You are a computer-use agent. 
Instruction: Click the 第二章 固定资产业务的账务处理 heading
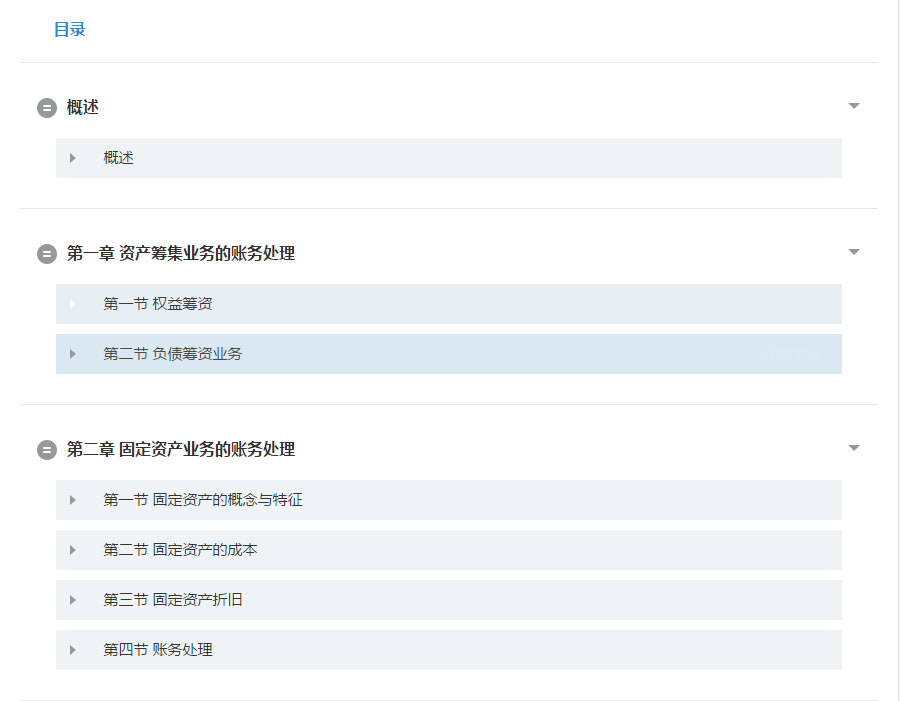click(x=181, y=450)
